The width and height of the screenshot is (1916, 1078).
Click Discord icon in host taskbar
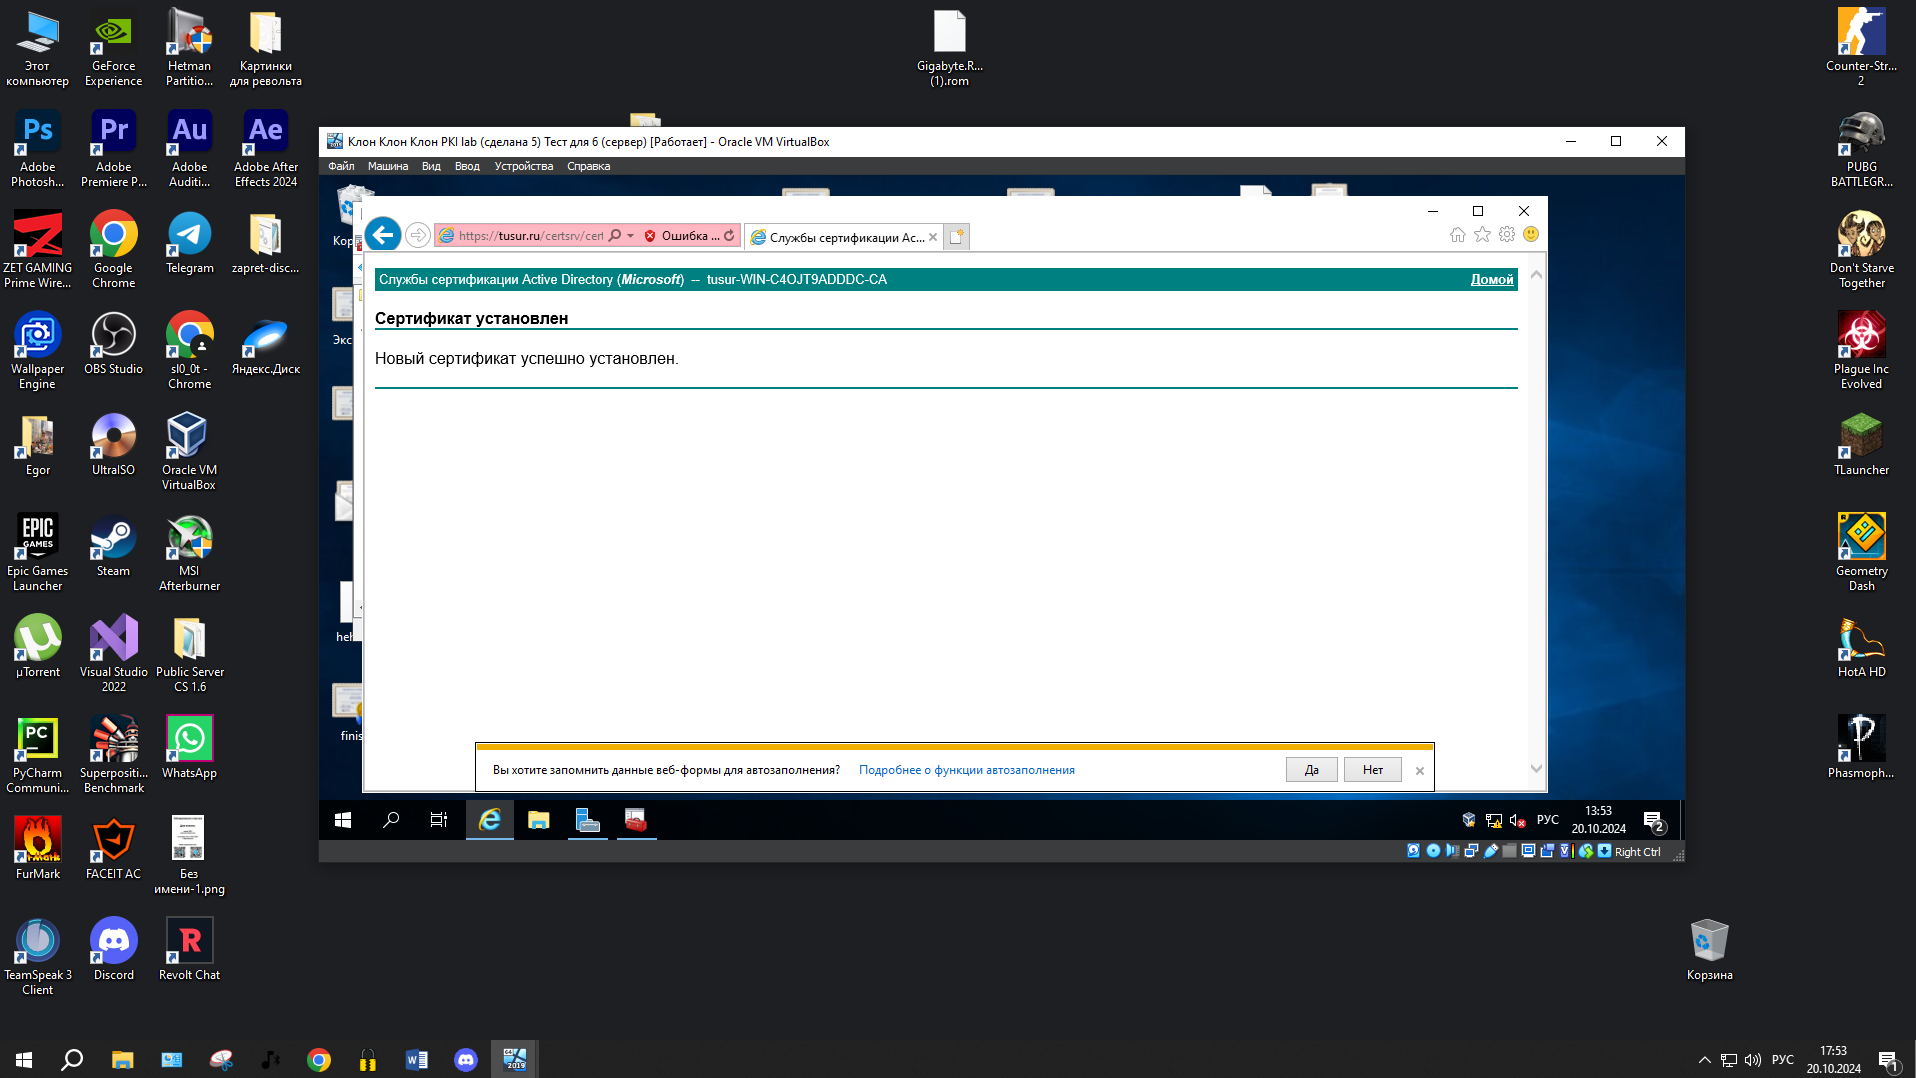pyautogui.click(x=466, y=1059)
